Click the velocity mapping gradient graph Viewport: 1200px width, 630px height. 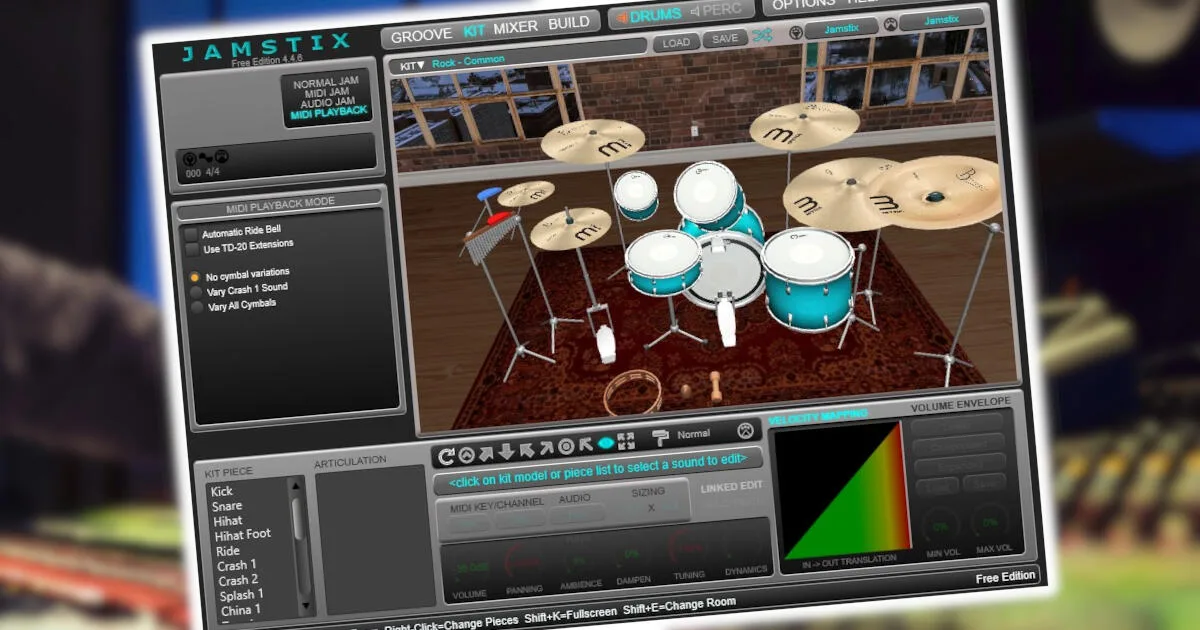coord(842,491)
